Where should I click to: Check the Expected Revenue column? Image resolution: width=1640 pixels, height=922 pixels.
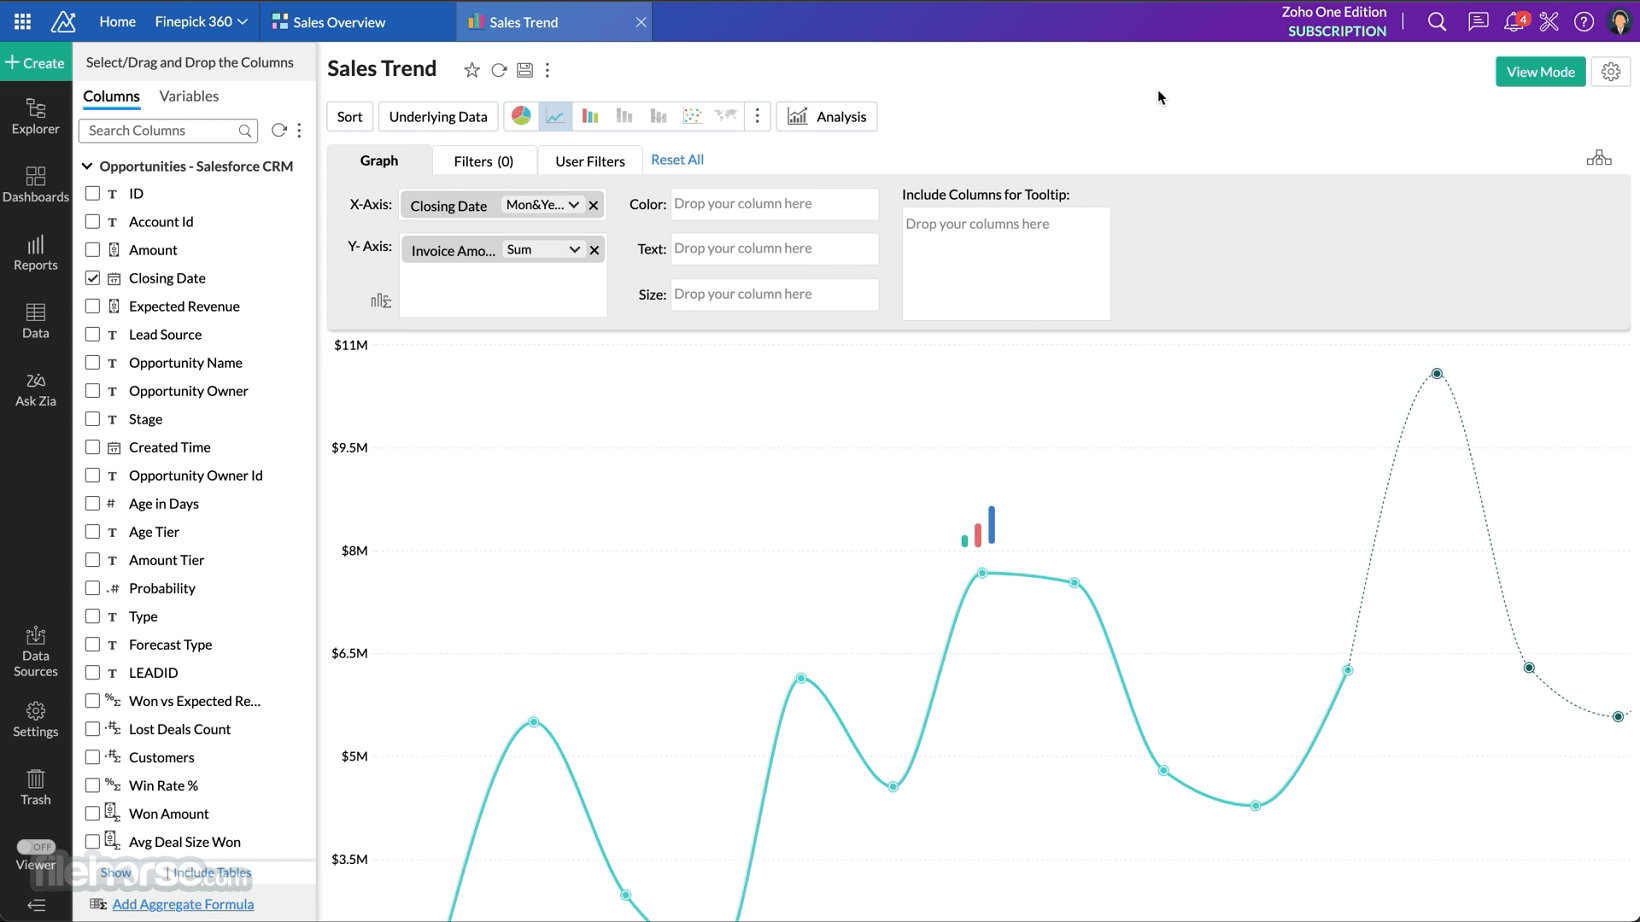[93, 306]
